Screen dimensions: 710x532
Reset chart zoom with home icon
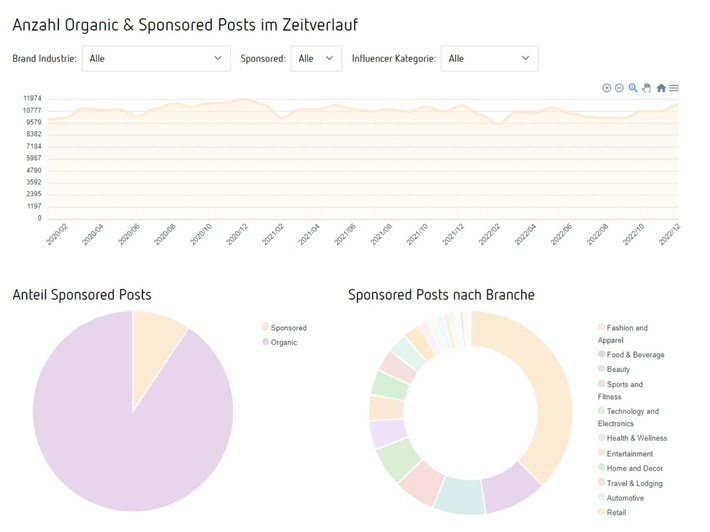coord(661,88)
